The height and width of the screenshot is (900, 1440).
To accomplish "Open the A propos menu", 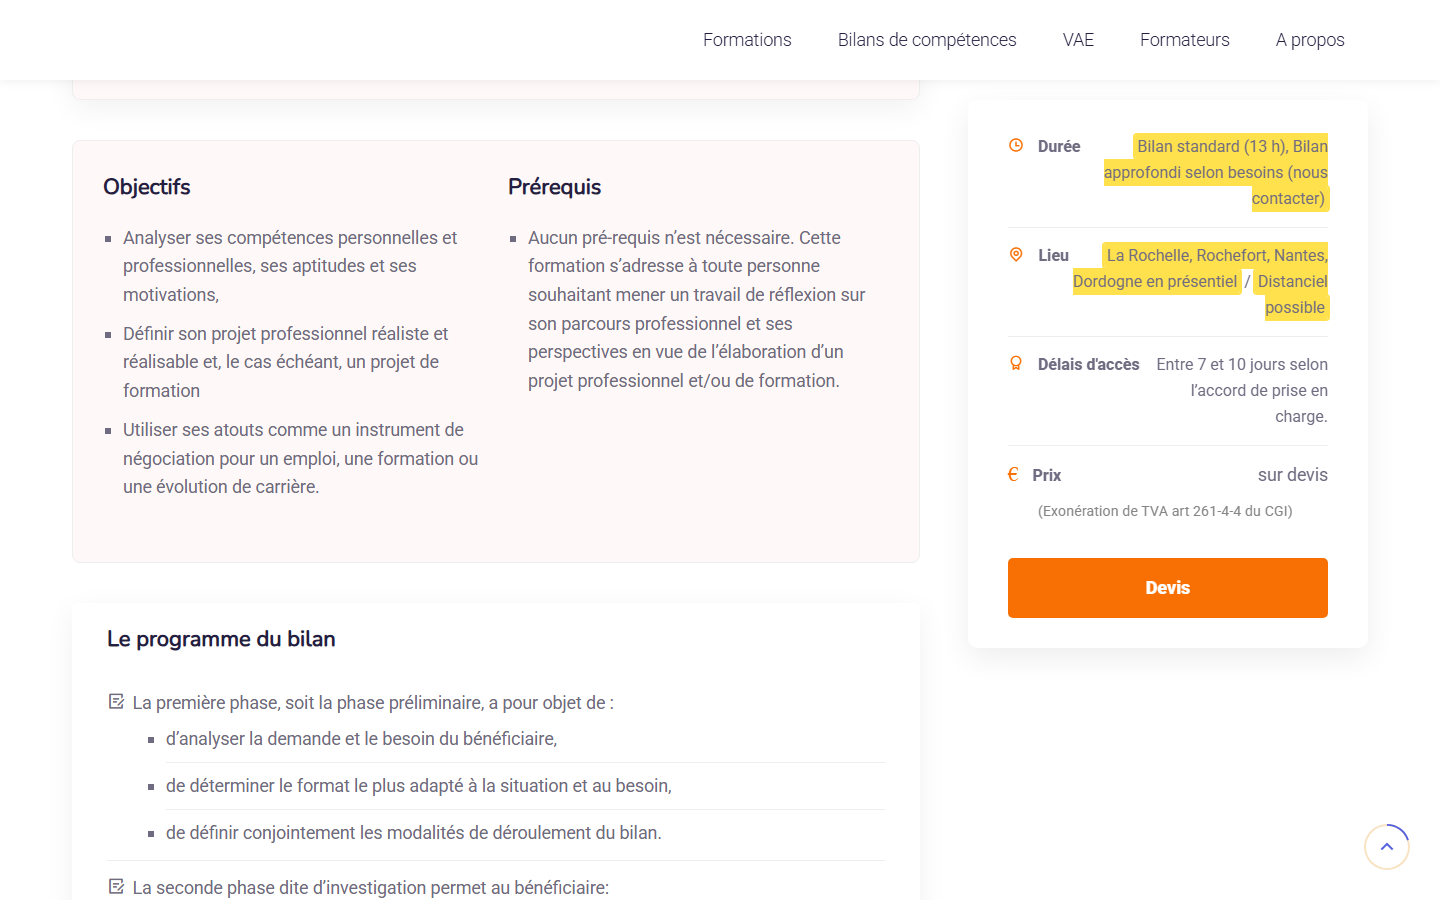I will click(1310, 40).
